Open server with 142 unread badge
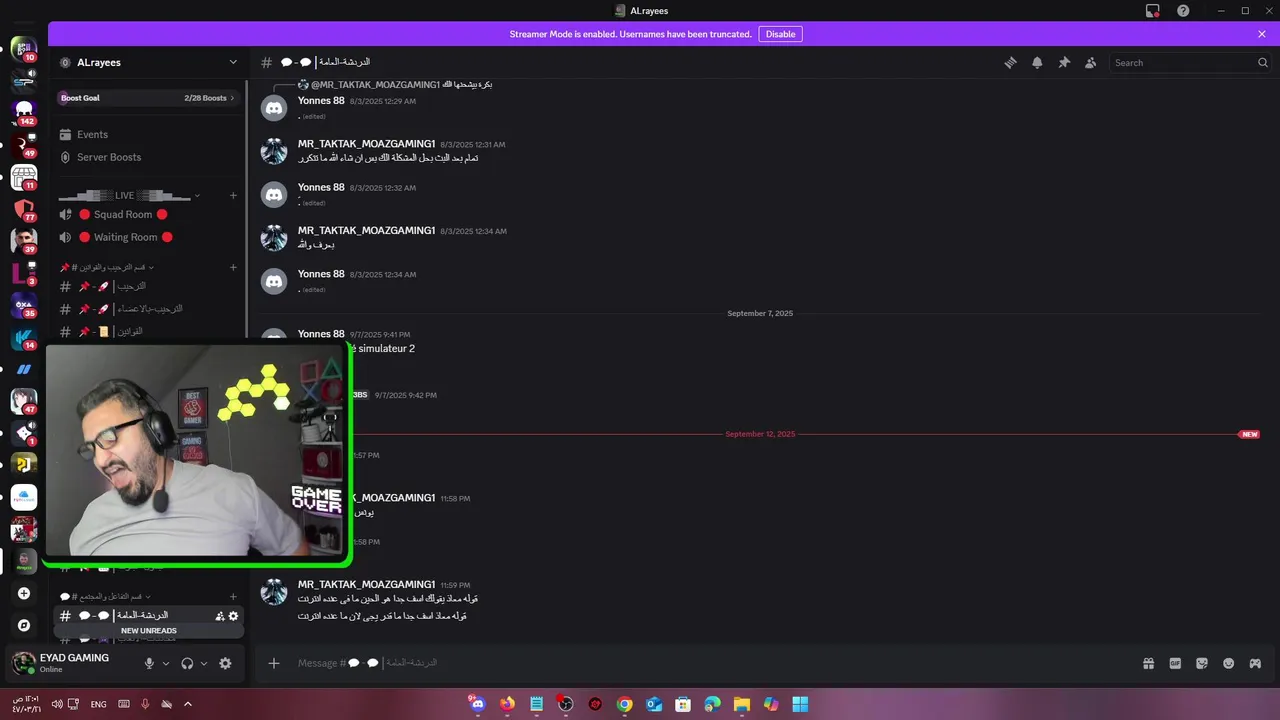The height and width of the screenshot is (720, 1280). click(x=24, y=109)
